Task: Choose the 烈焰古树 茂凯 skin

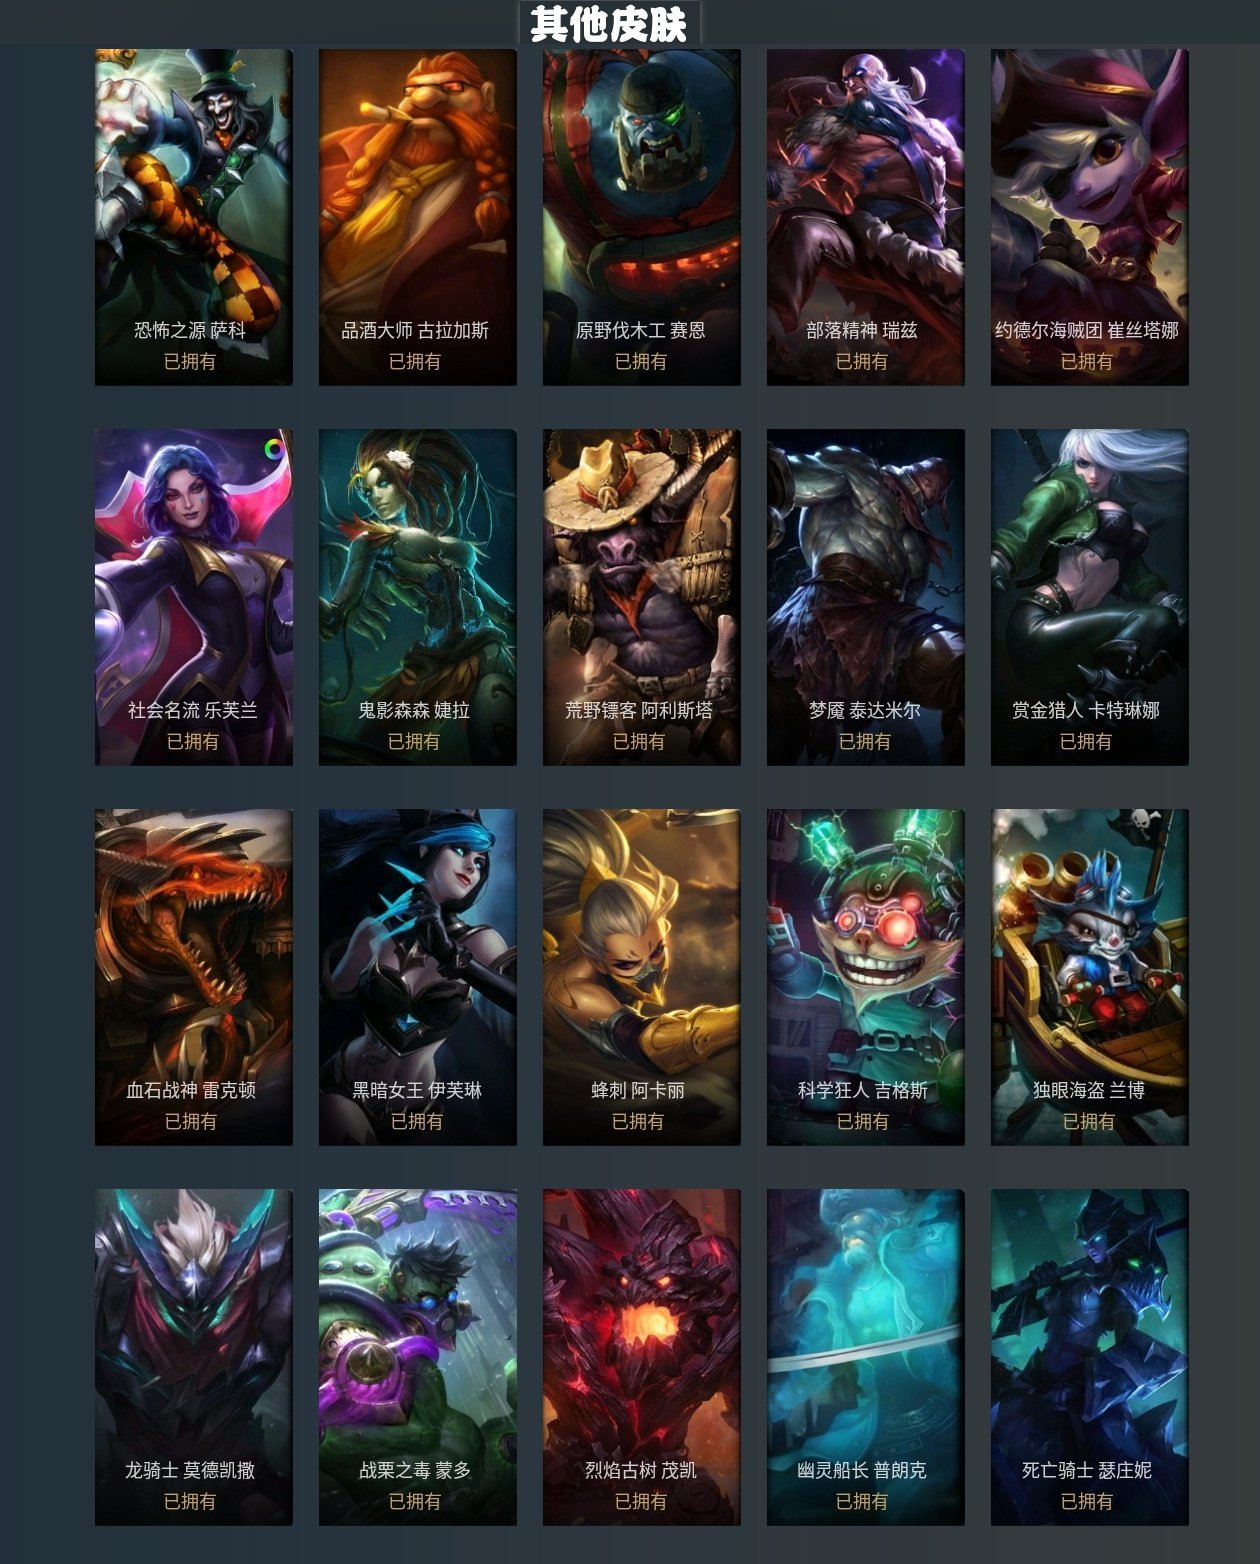Action: coord(642,1357)
